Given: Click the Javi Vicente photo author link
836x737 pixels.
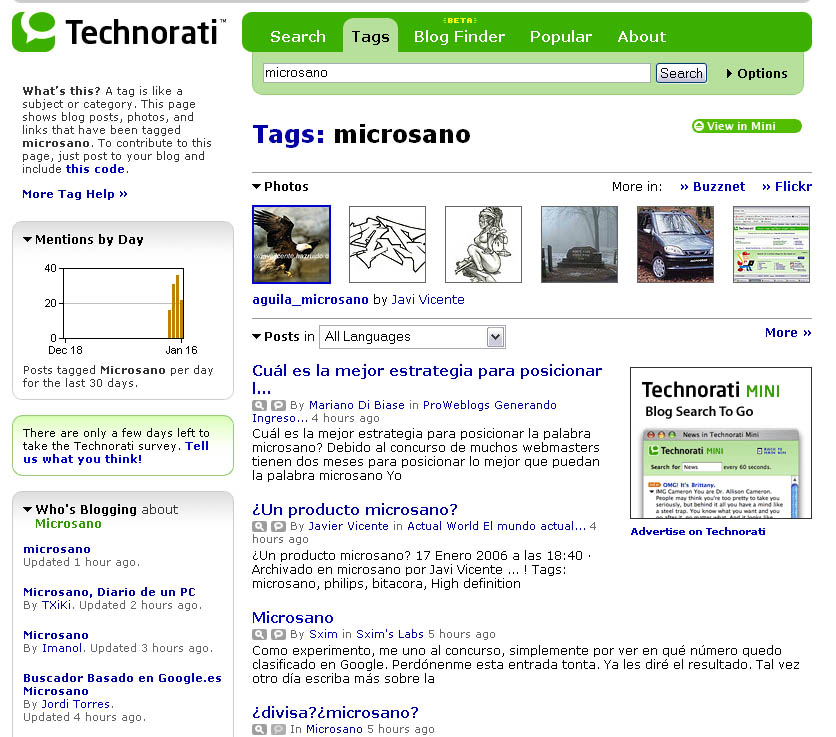Looking at the screenshot, I should coord(428,300).
